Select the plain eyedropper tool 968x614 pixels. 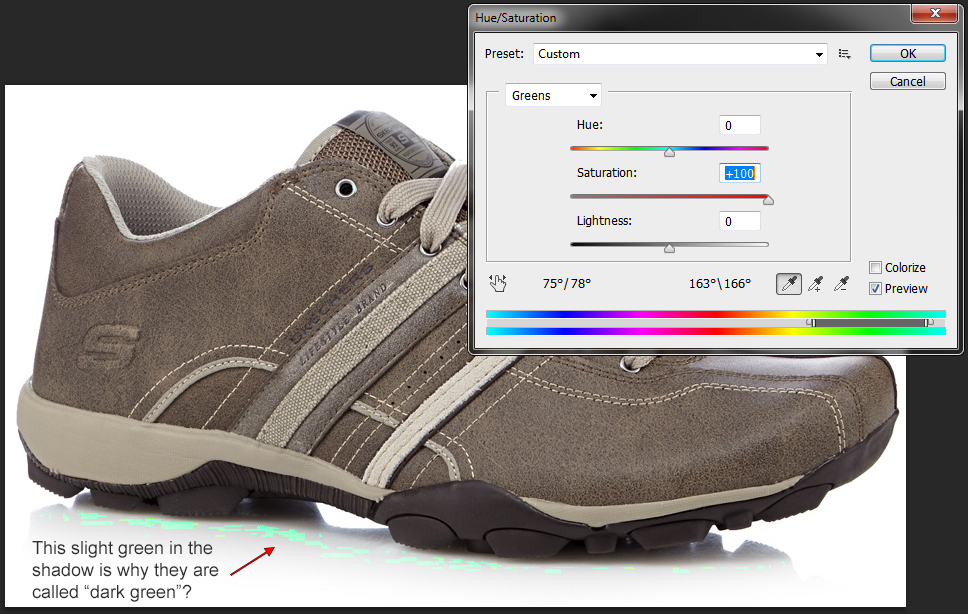(x=788, y=284)
